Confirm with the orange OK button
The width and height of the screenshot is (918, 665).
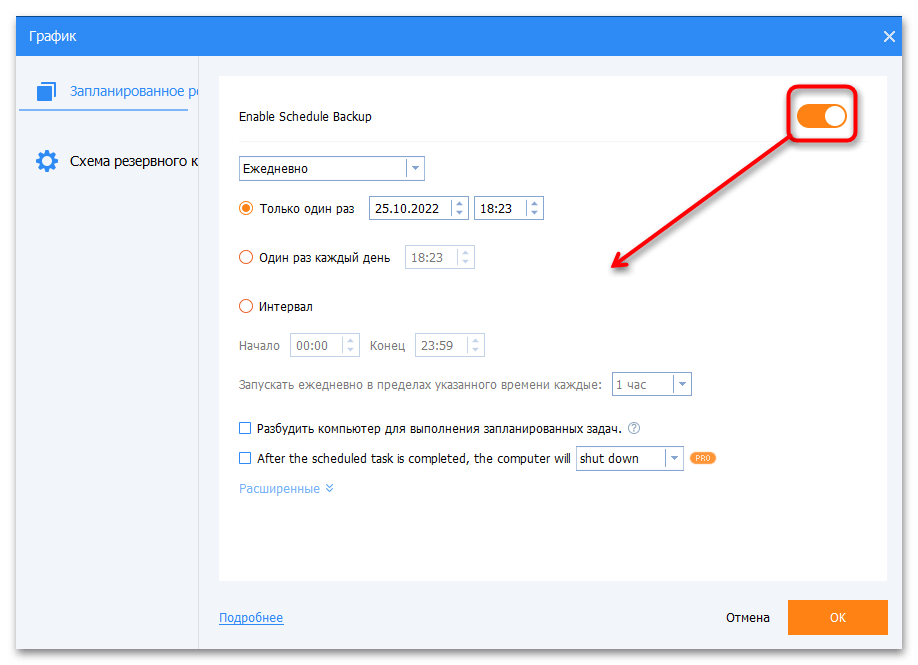pos(838,618)
